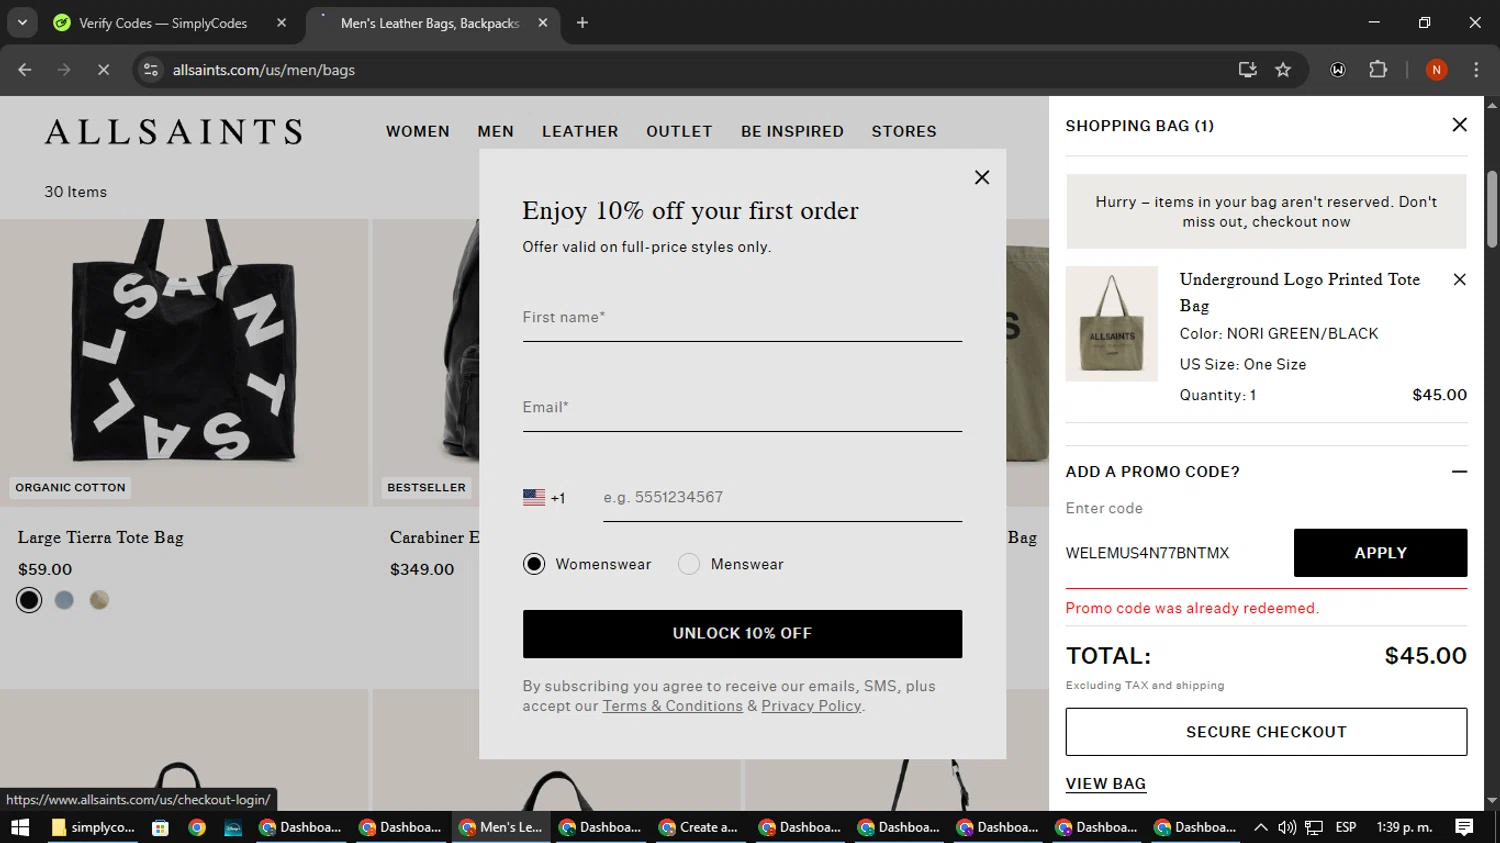Open the Privacy Policy link

[811, 706]
